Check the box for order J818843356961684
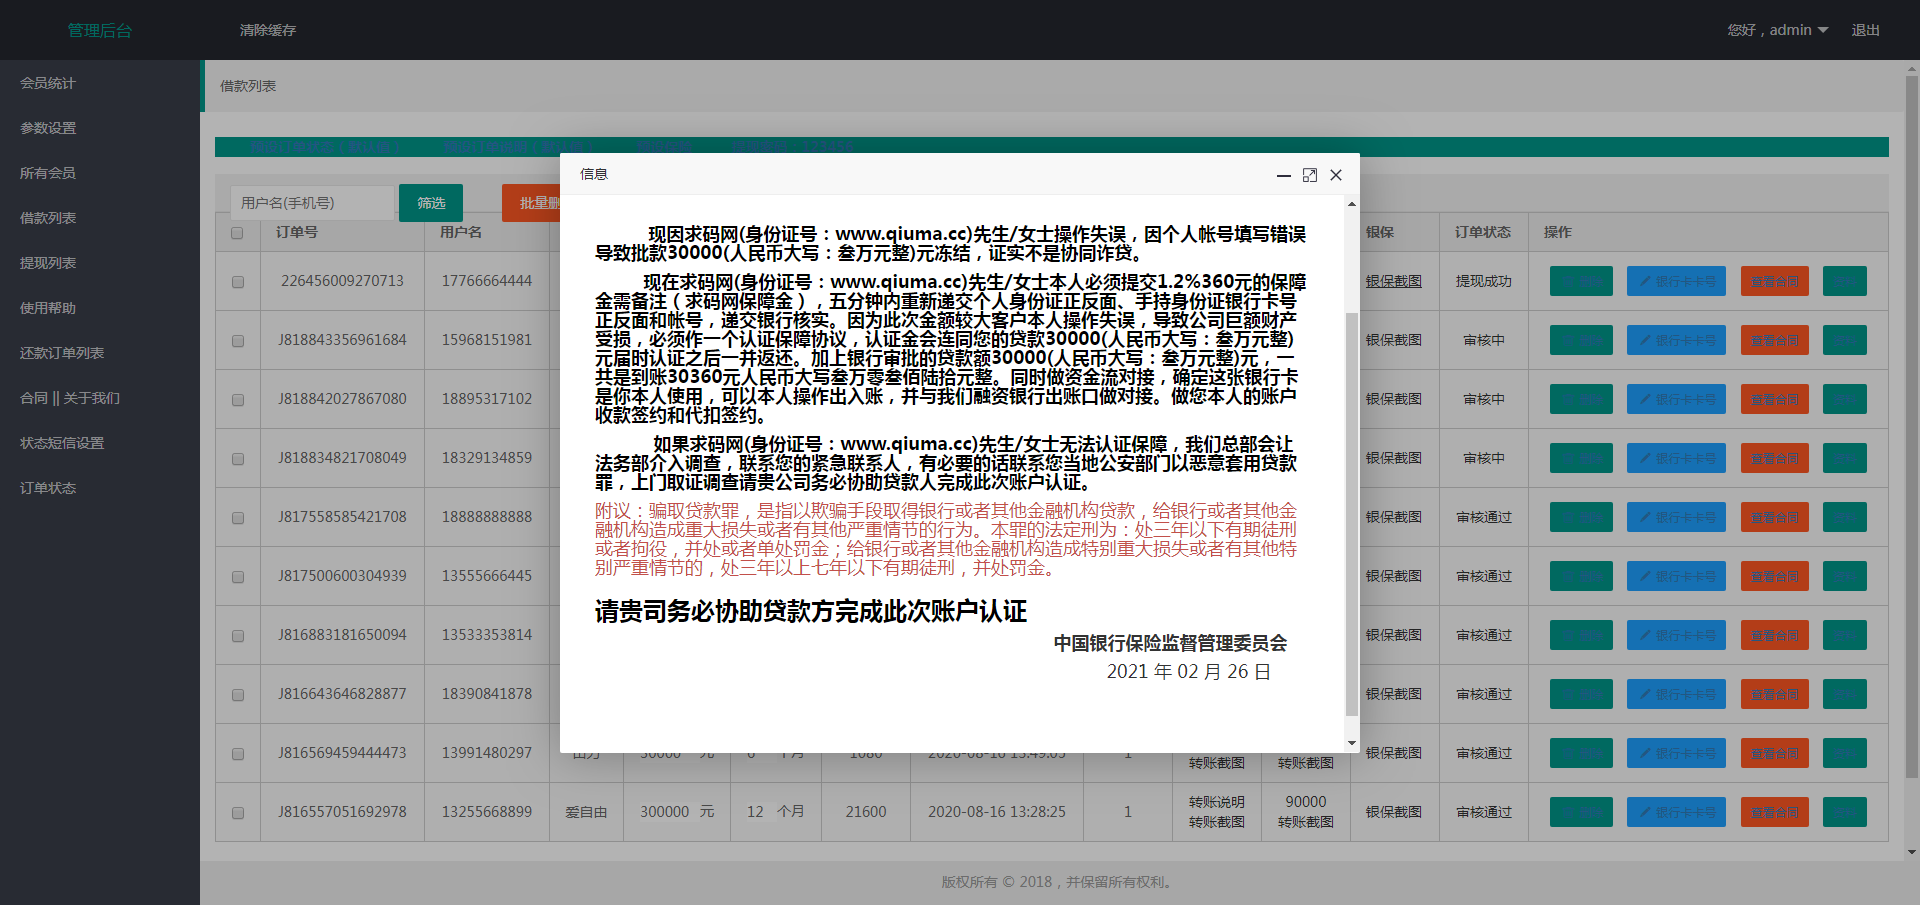This screenshot has width=1920, height=905. point(238,341)
